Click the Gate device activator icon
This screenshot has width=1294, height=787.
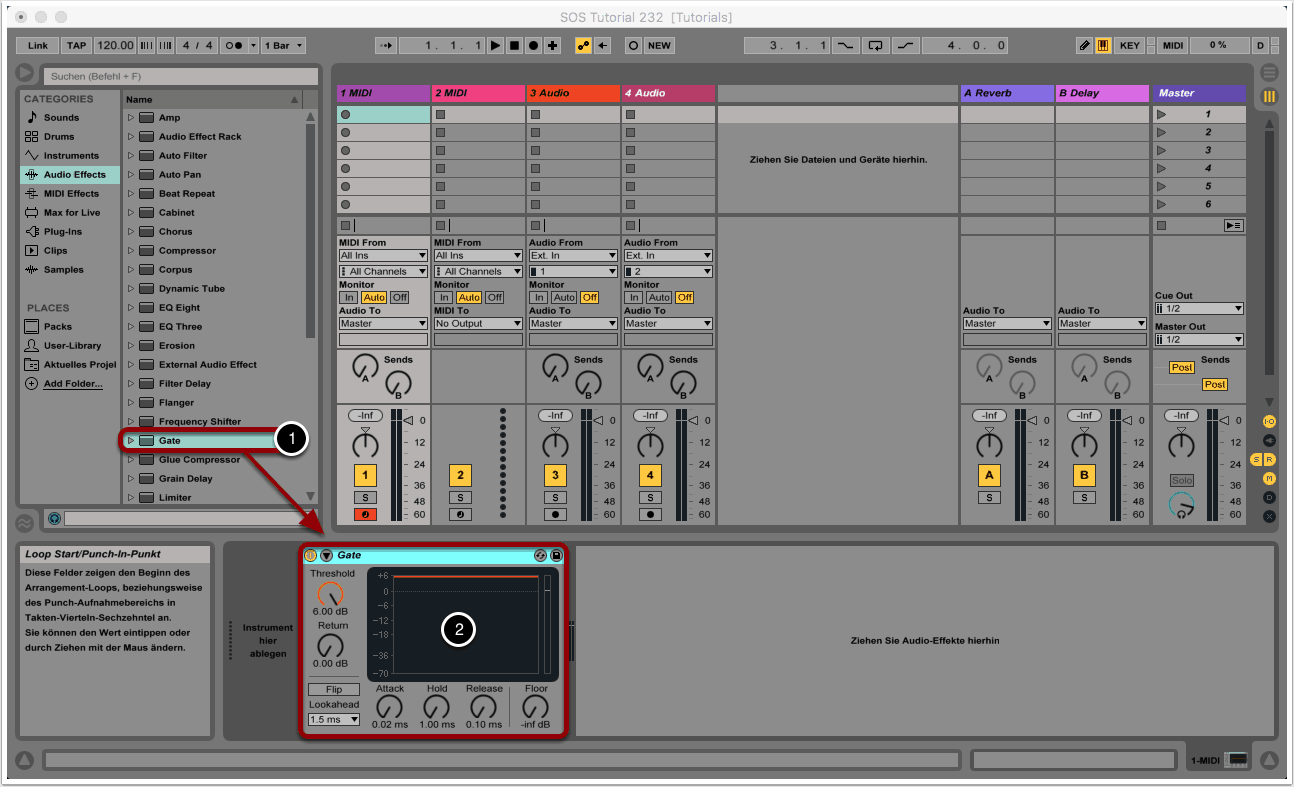tap(310, 555)
